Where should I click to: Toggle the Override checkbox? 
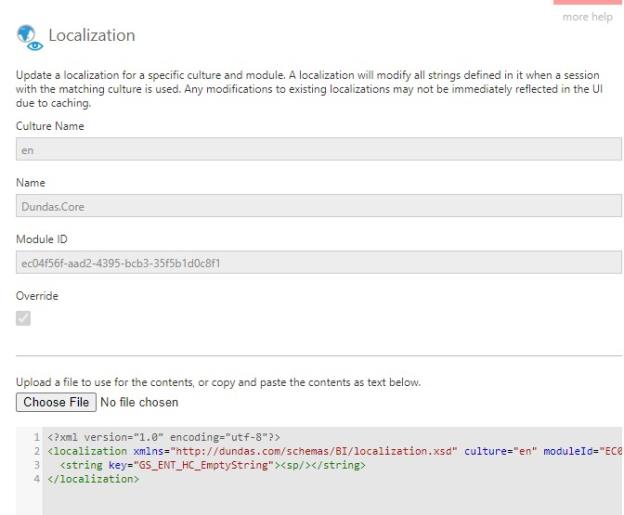click(23, 318)
